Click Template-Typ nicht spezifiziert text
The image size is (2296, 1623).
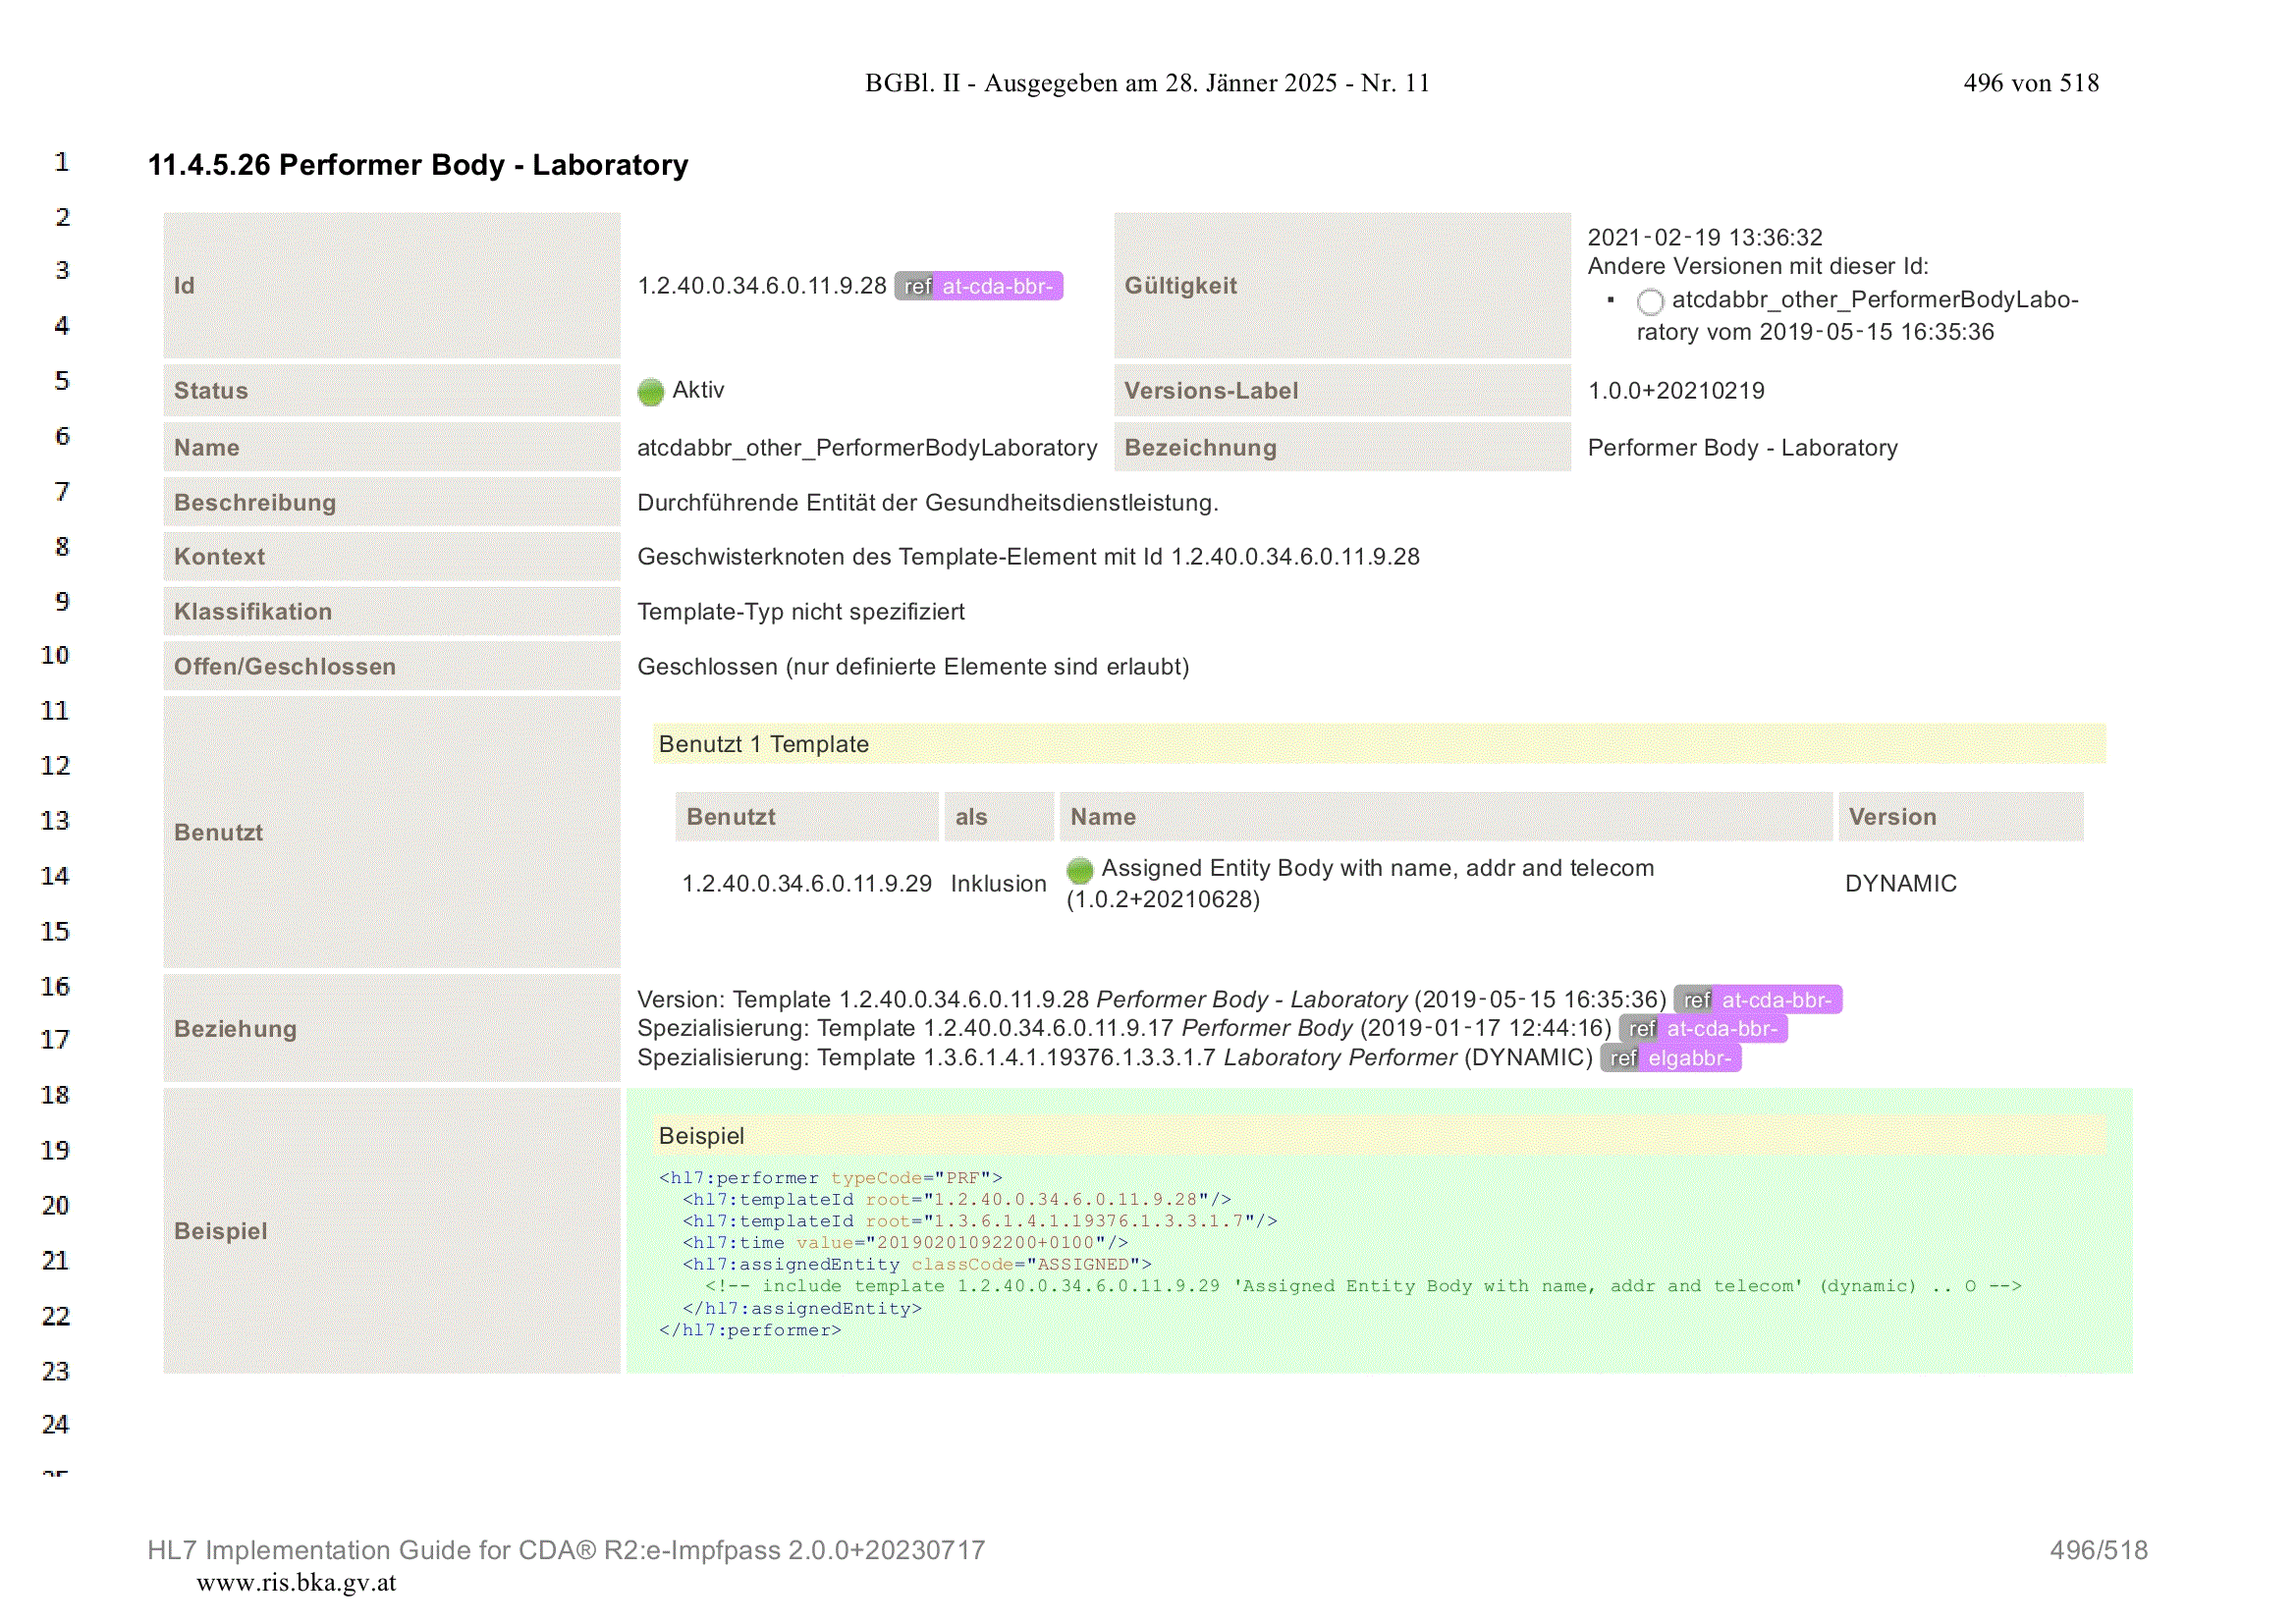[x=801, y=612]
